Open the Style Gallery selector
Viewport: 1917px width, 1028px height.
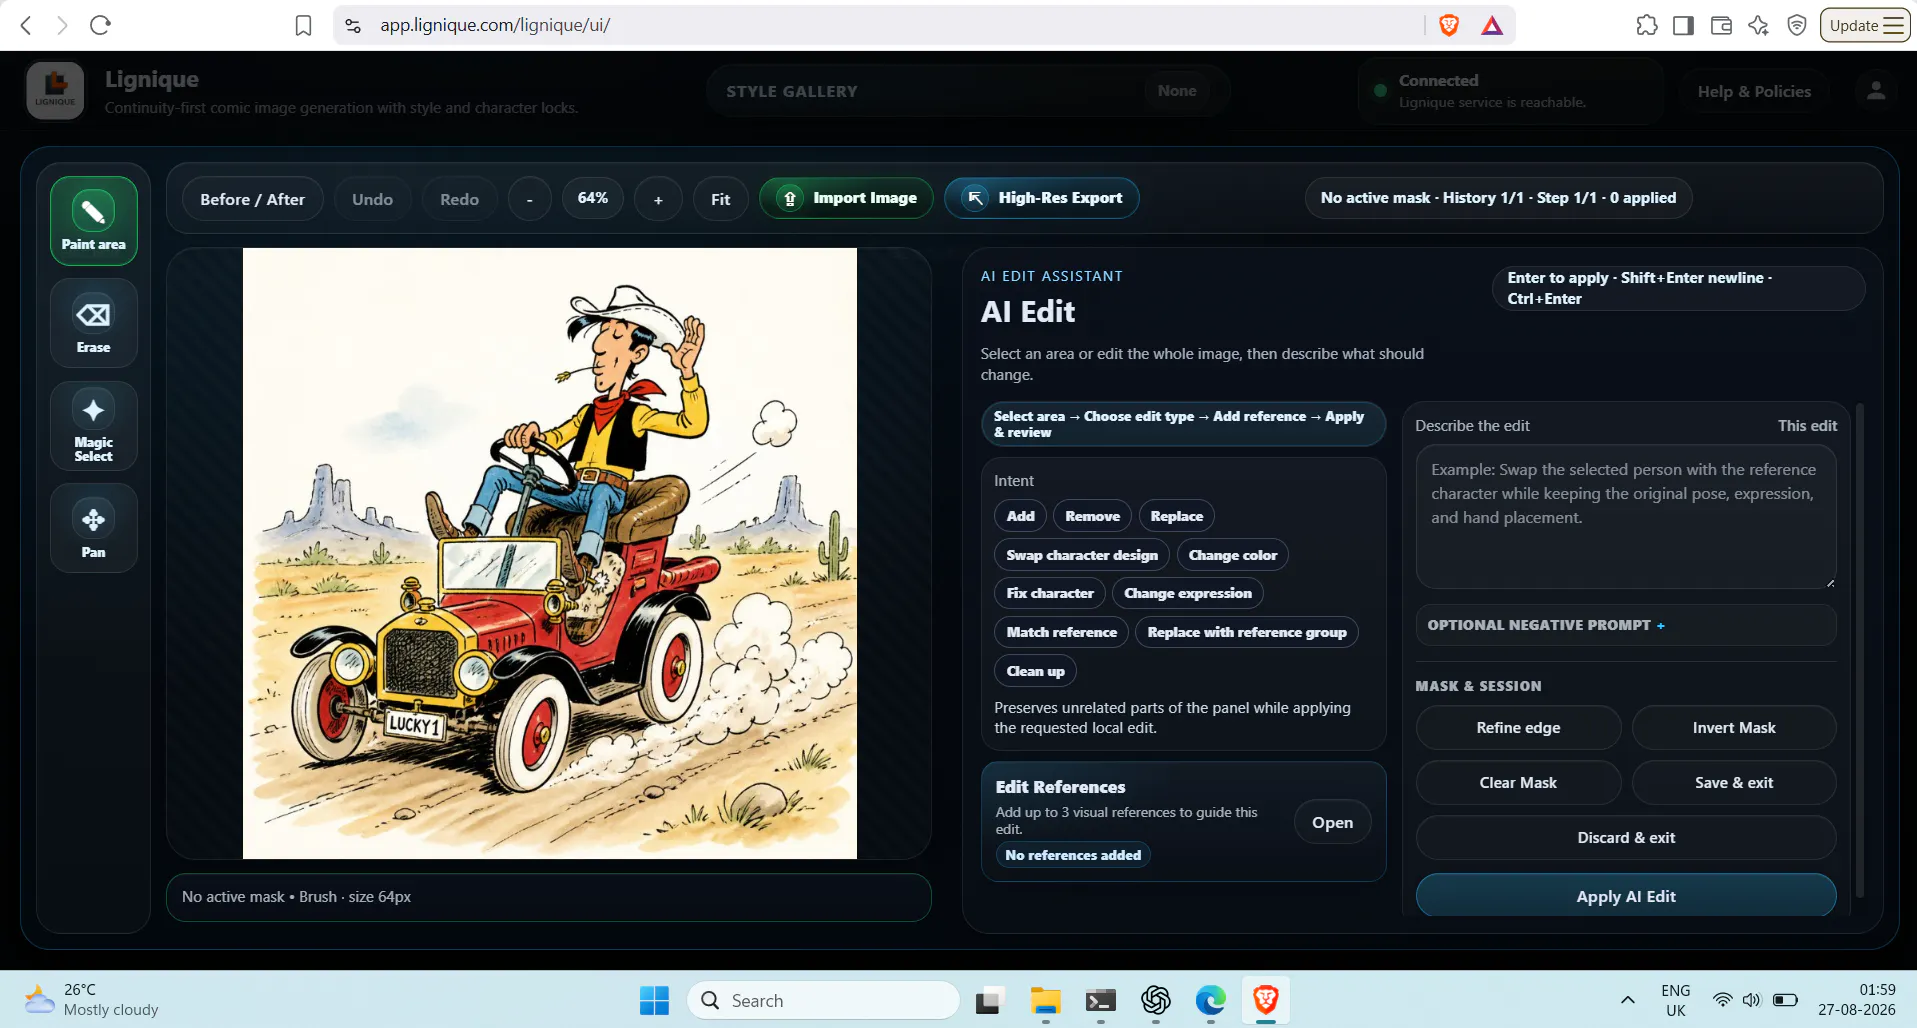click(x=967, y=91)
